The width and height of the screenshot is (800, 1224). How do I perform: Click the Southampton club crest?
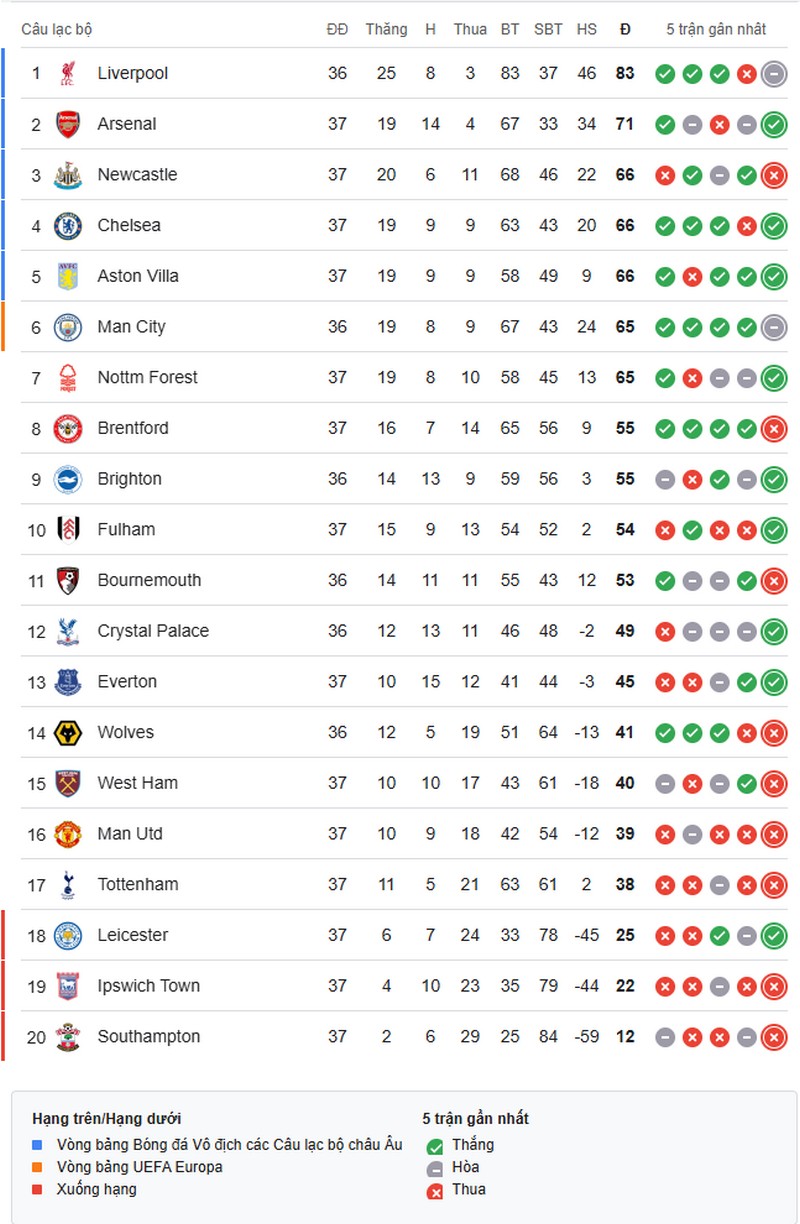[x=68, y=1037]
